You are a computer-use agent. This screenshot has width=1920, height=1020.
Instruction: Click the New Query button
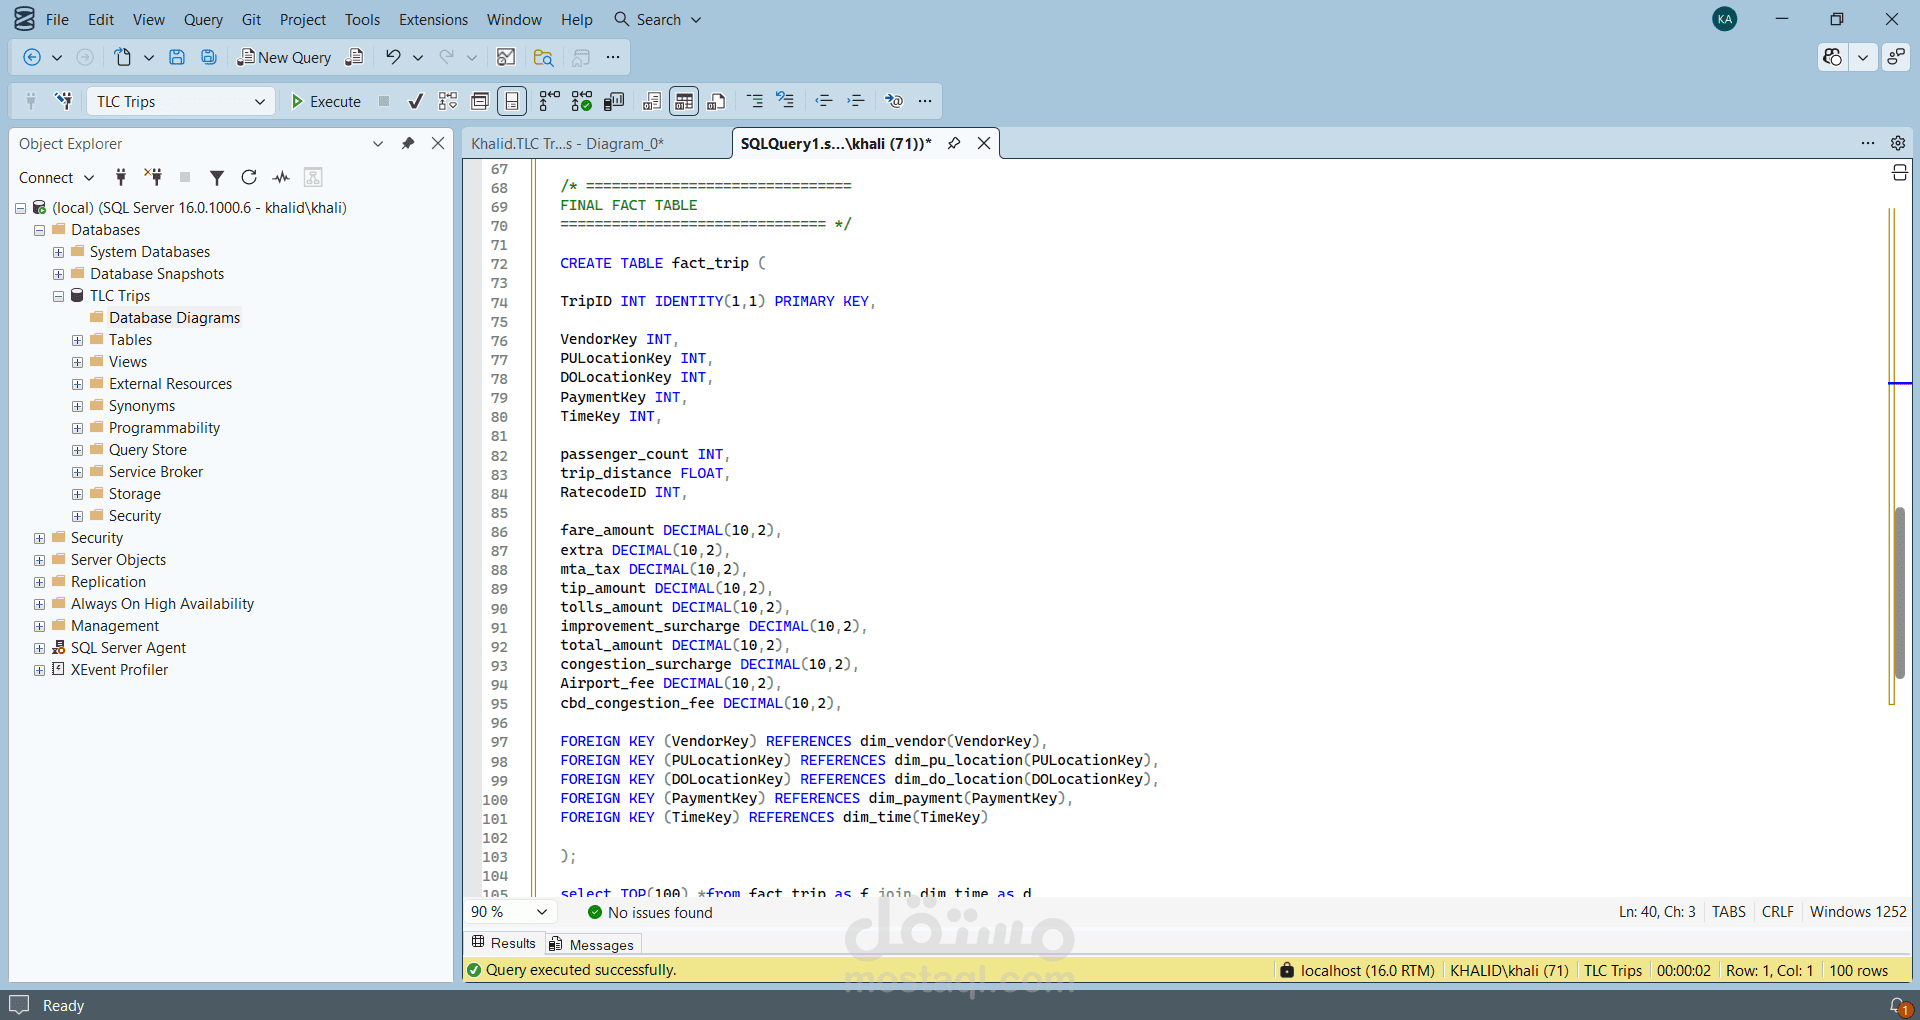point(284,57)
